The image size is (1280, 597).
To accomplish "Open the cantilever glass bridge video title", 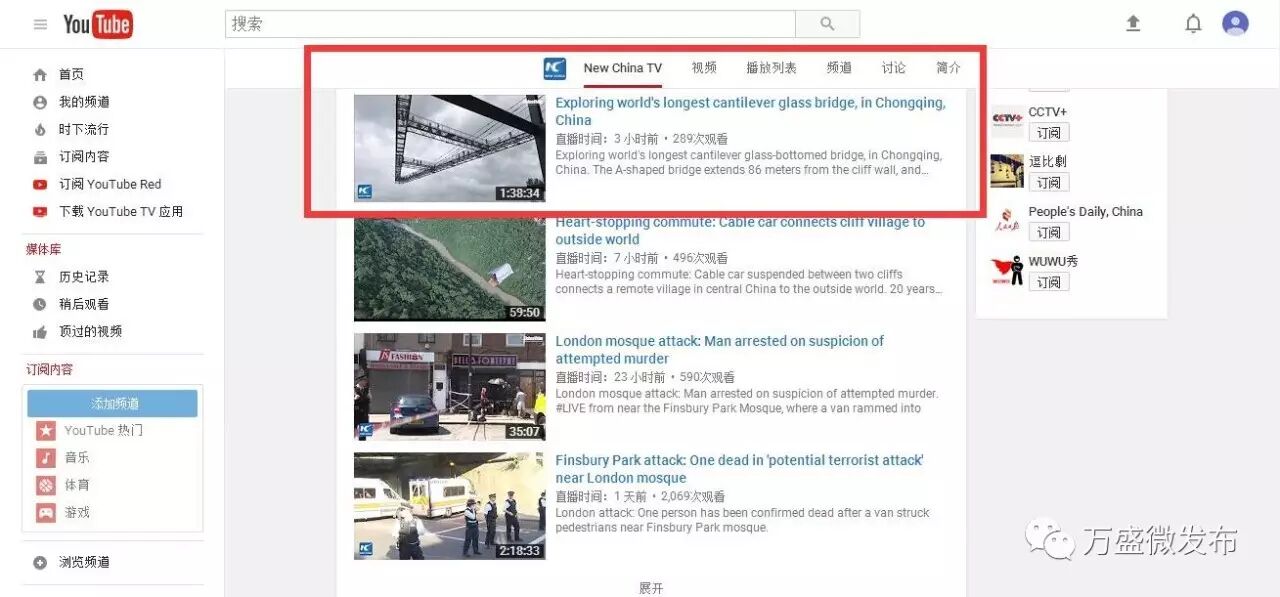I will click(x=750, y=111).
